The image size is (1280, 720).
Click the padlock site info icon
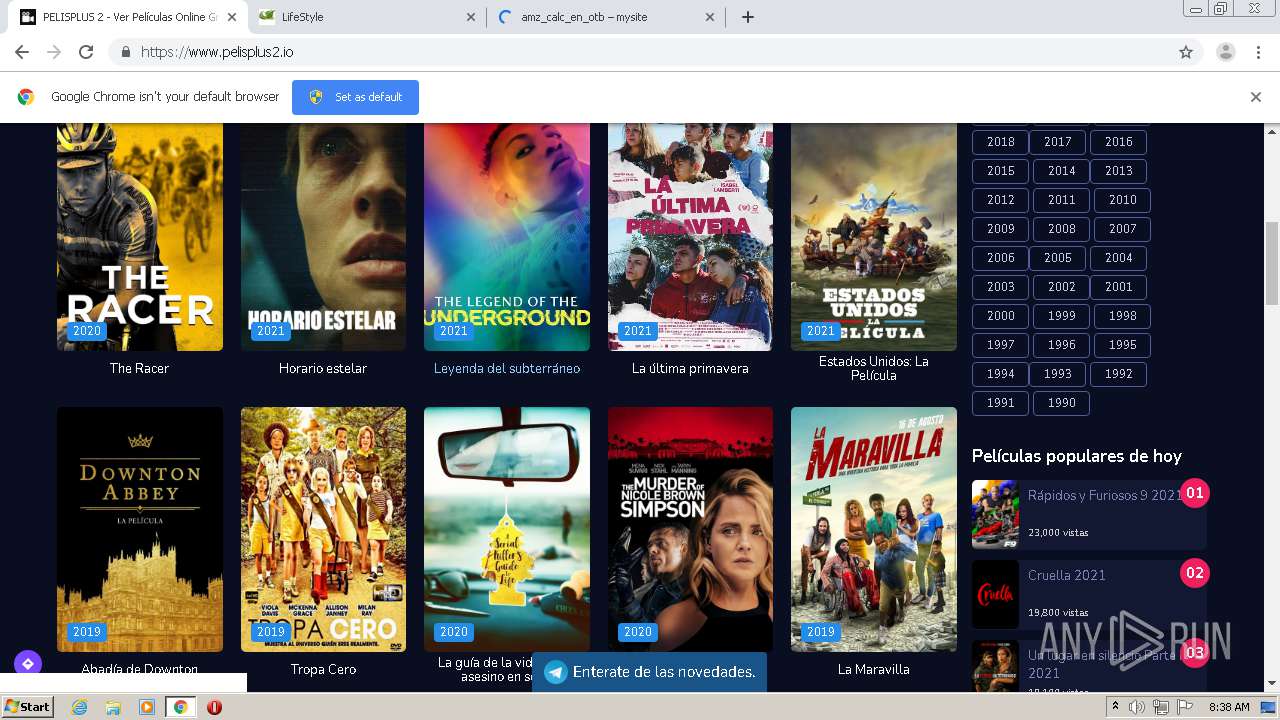pyautogui.click(x=125, y=52)
